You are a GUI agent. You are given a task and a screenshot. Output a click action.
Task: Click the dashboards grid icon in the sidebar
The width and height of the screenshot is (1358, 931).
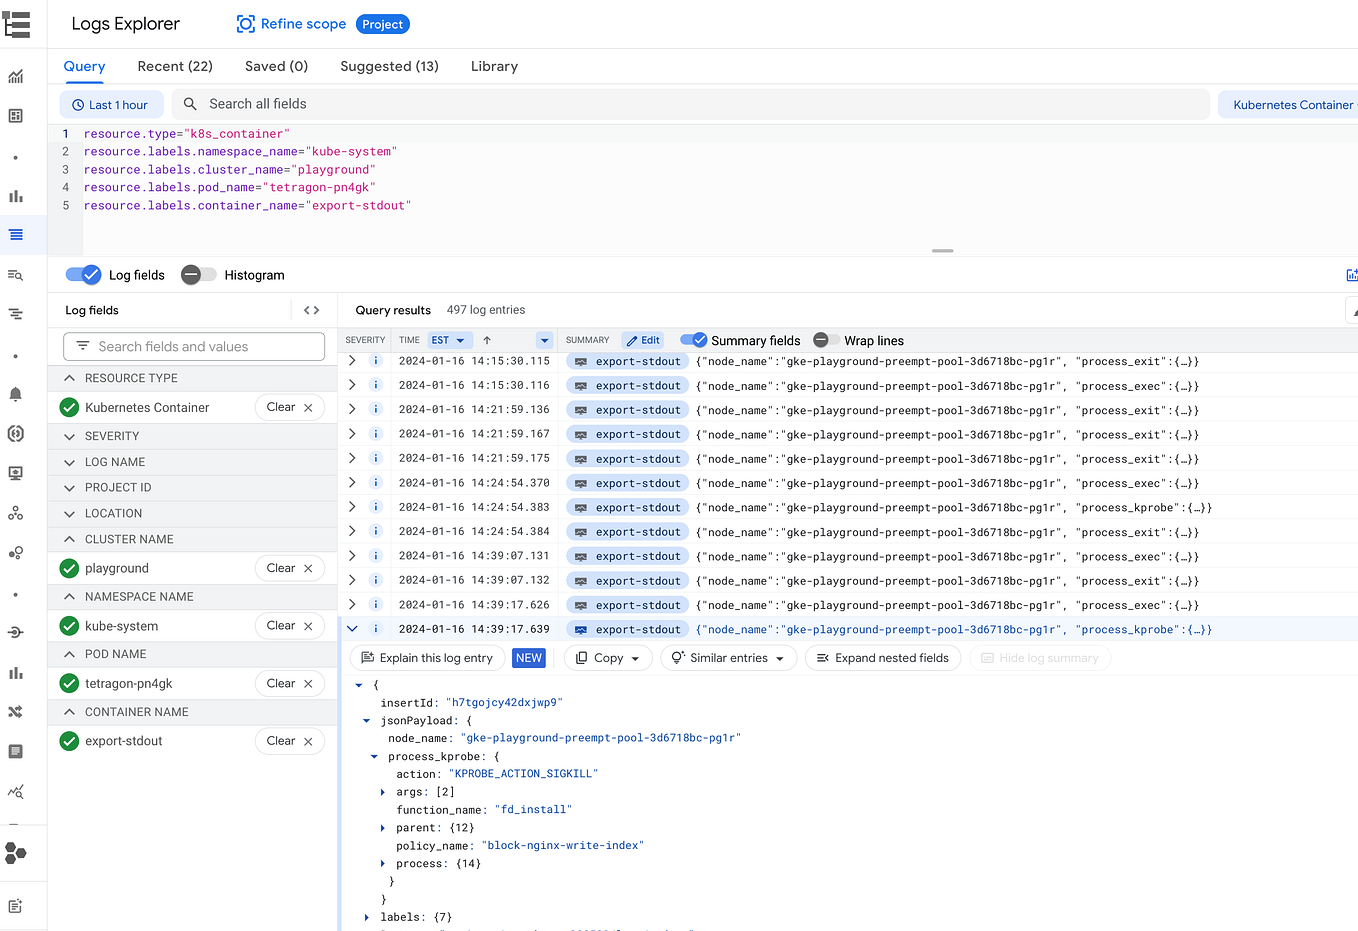pos(17,116)
